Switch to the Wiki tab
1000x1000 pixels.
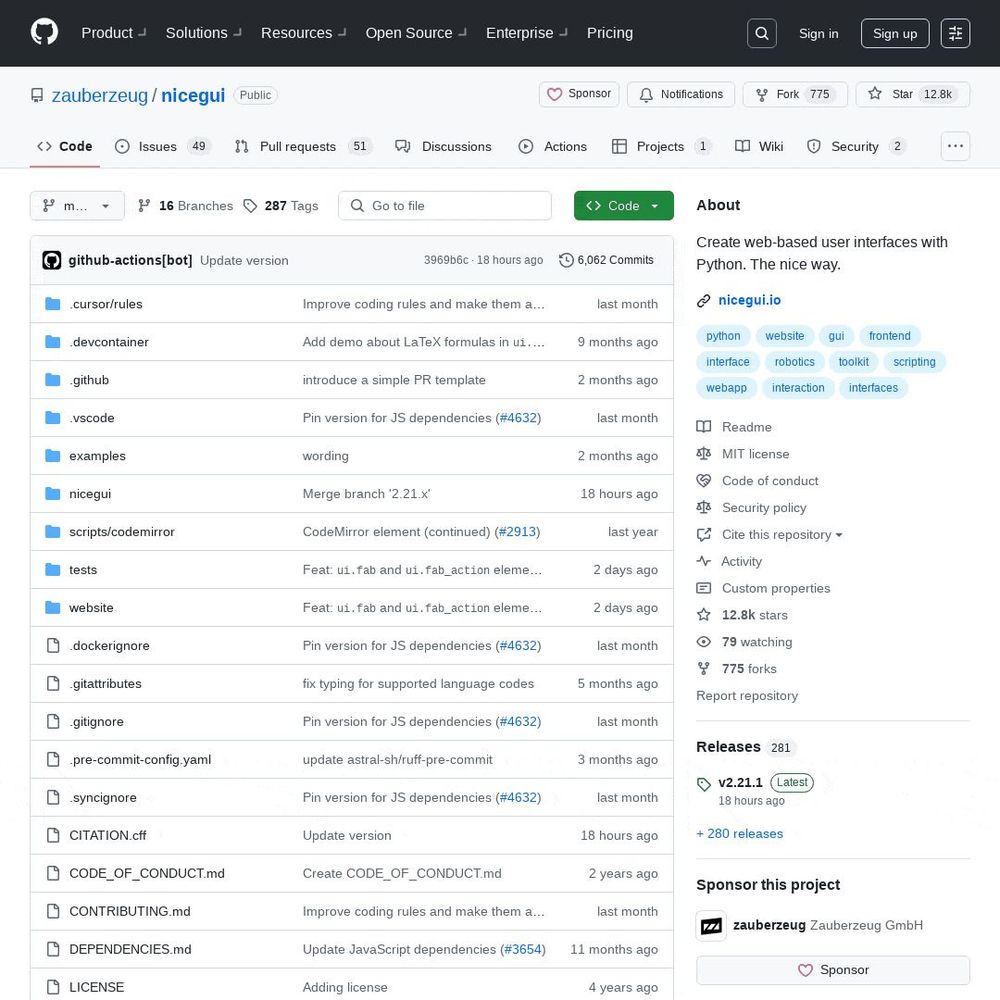click(759, 147)
